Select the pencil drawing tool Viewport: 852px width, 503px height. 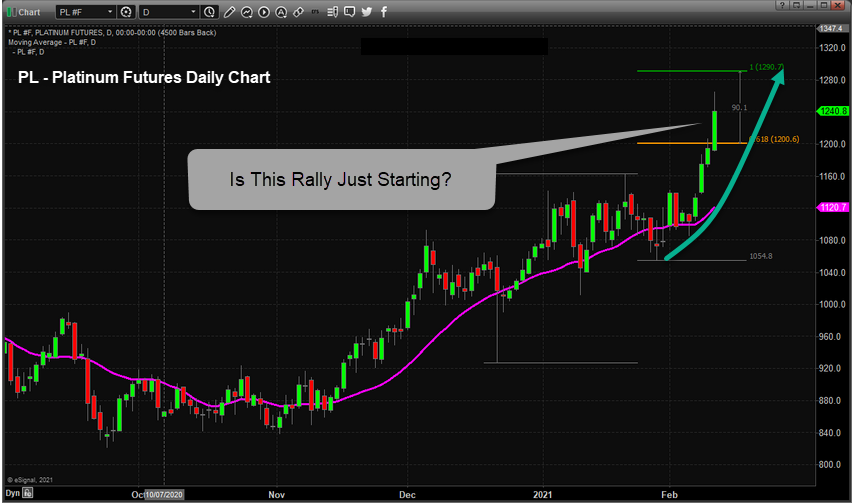[x=229, y=12]
